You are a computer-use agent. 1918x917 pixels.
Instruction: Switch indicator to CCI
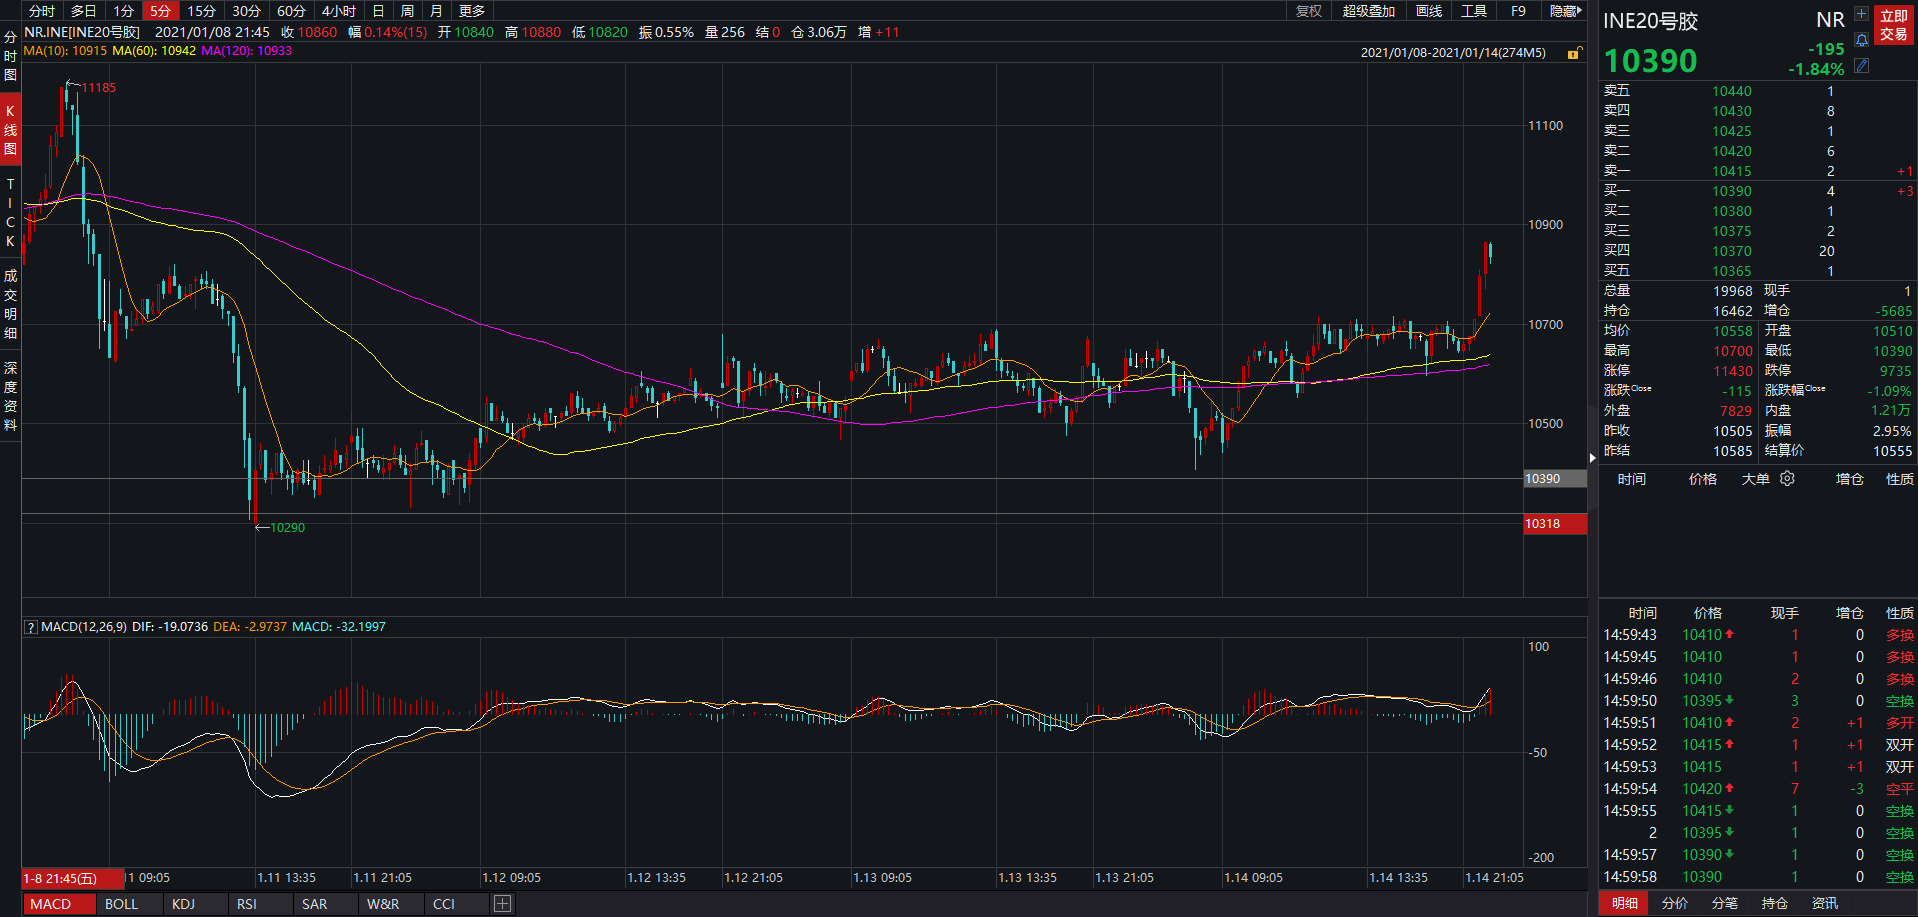pos(443,904)
